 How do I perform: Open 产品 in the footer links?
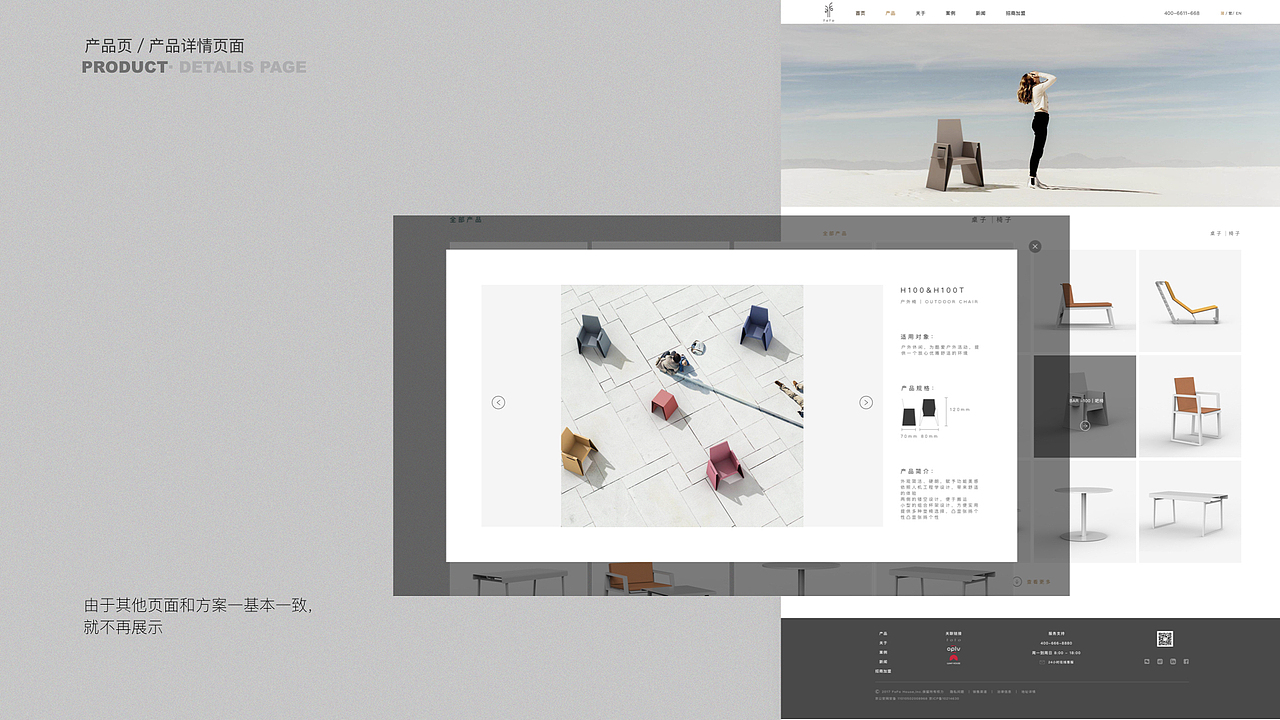coord(883,633)
